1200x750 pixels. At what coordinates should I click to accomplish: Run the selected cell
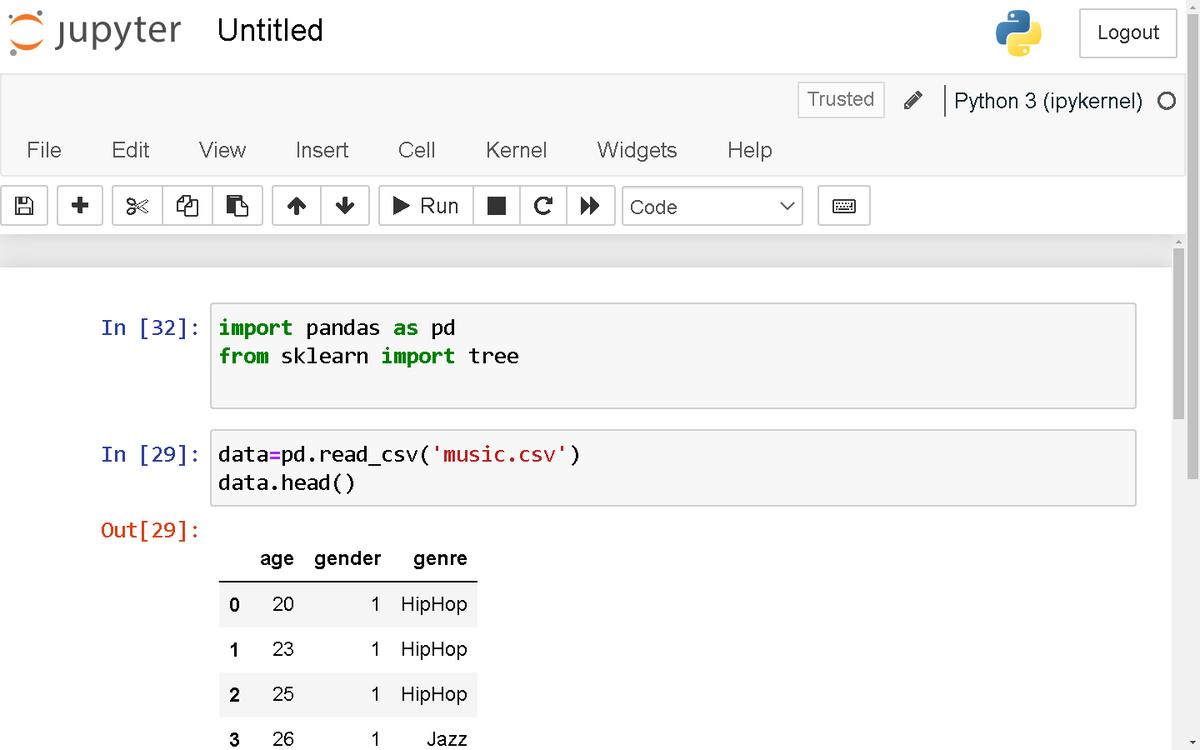coord(426,206)
